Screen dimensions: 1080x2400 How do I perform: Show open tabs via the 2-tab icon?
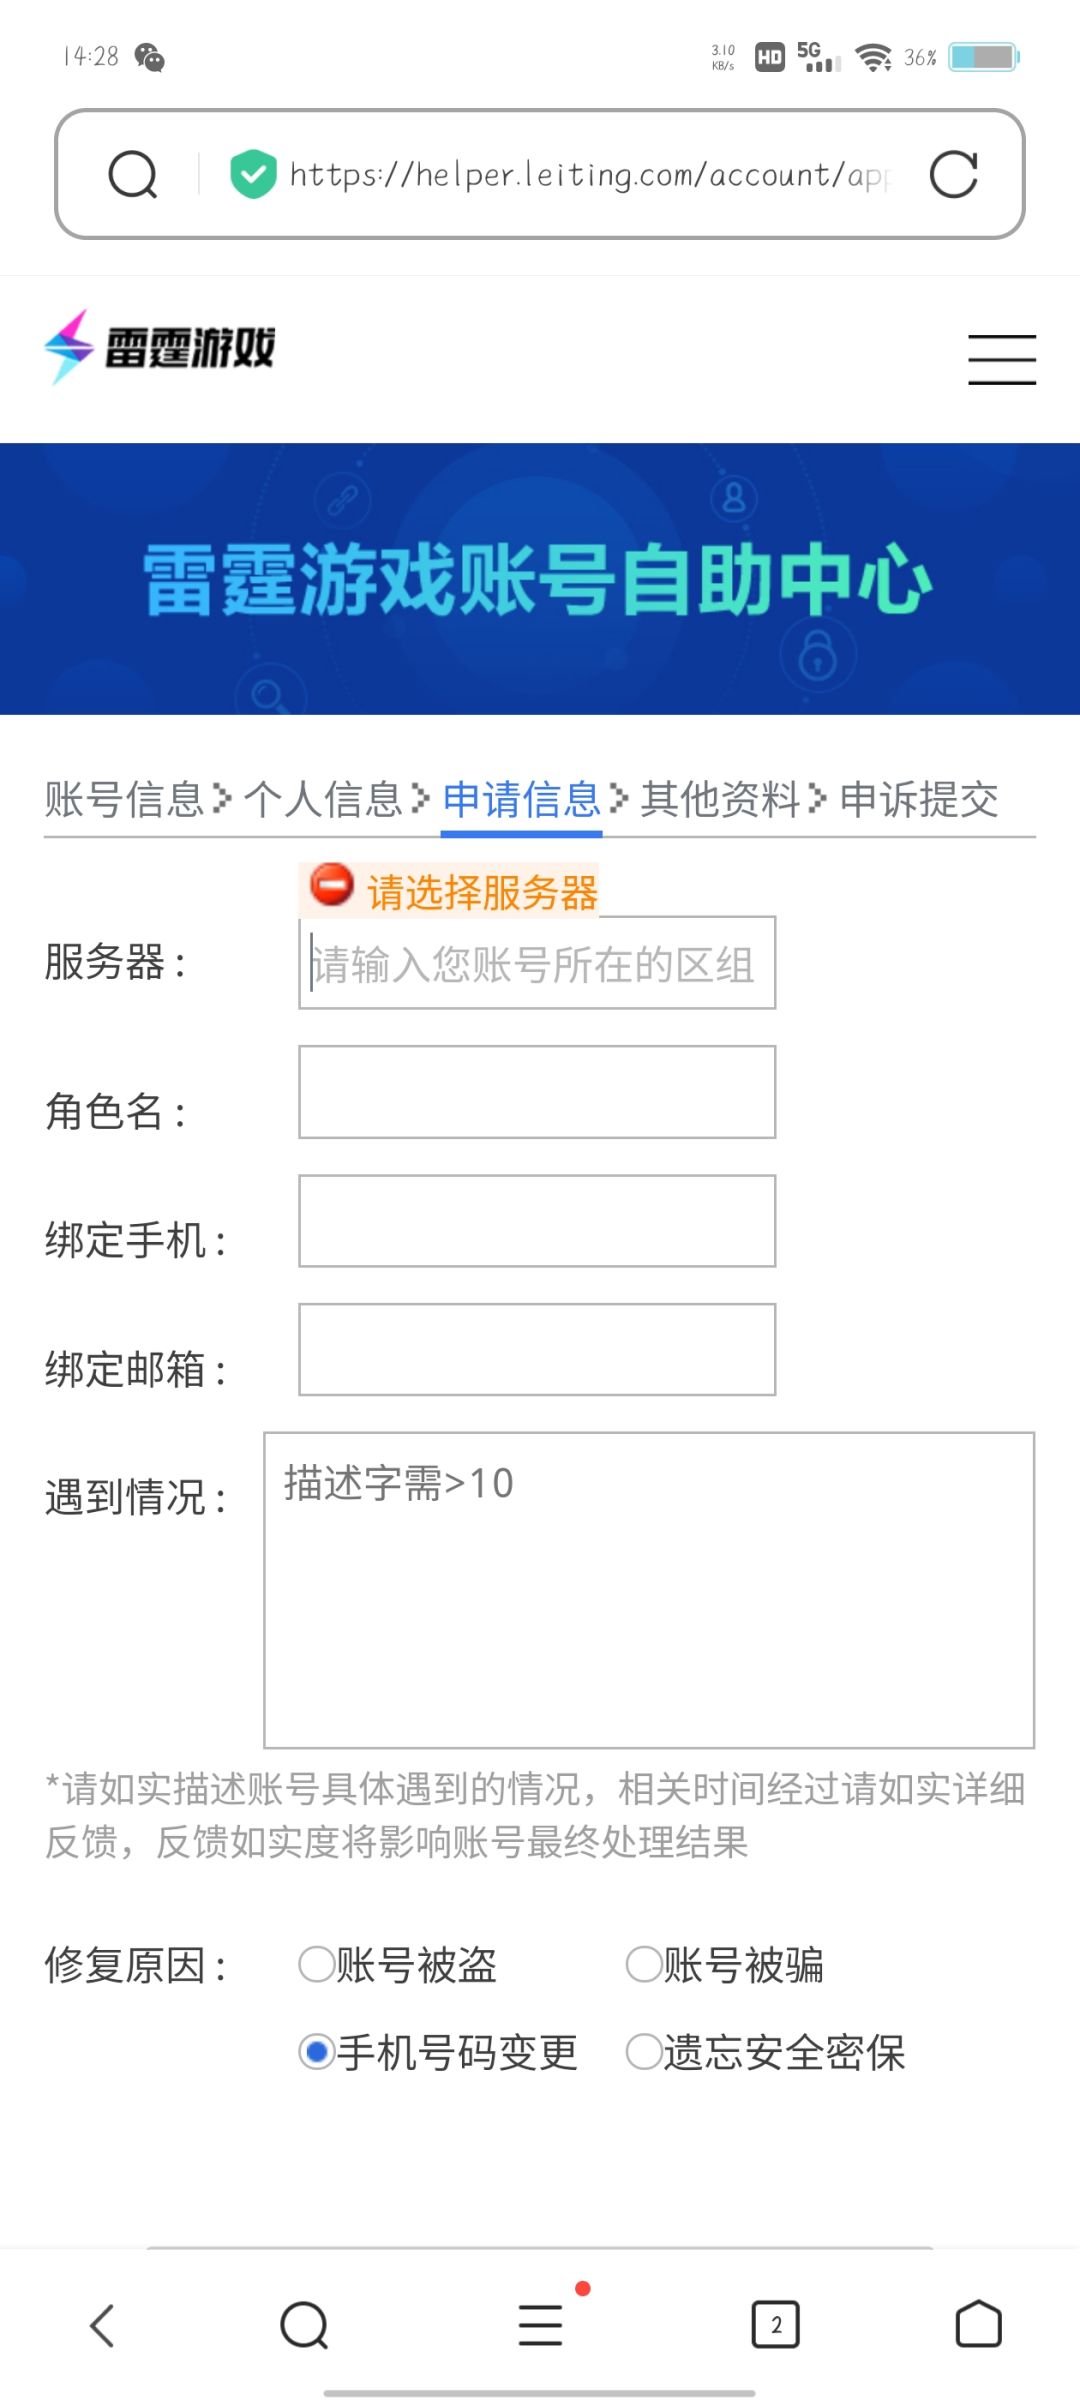(x=776, y=2325)
